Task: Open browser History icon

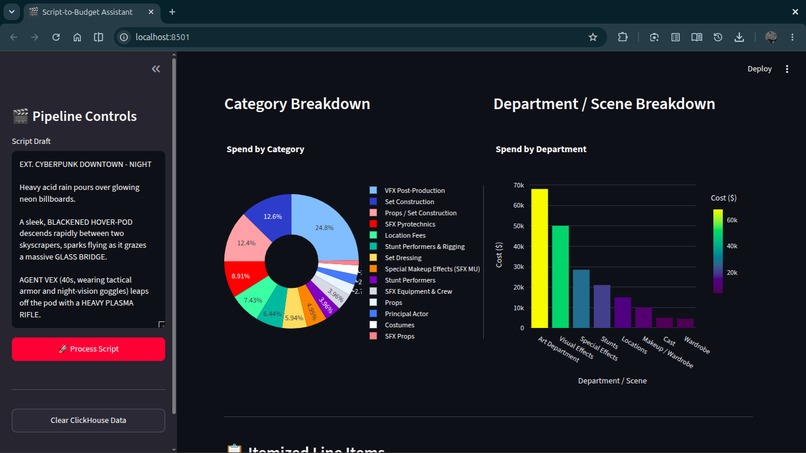Action: (x=718, y=37)
